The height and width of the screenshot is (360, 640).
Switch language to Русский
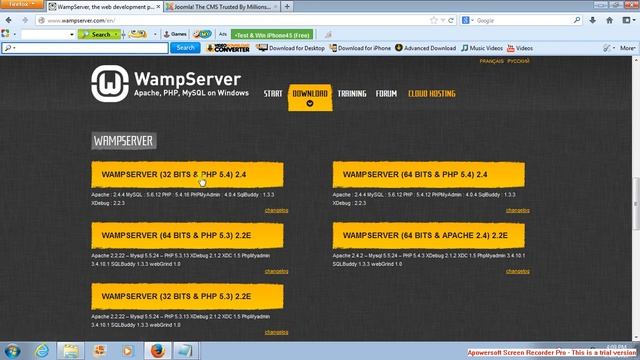pos(518,61)
